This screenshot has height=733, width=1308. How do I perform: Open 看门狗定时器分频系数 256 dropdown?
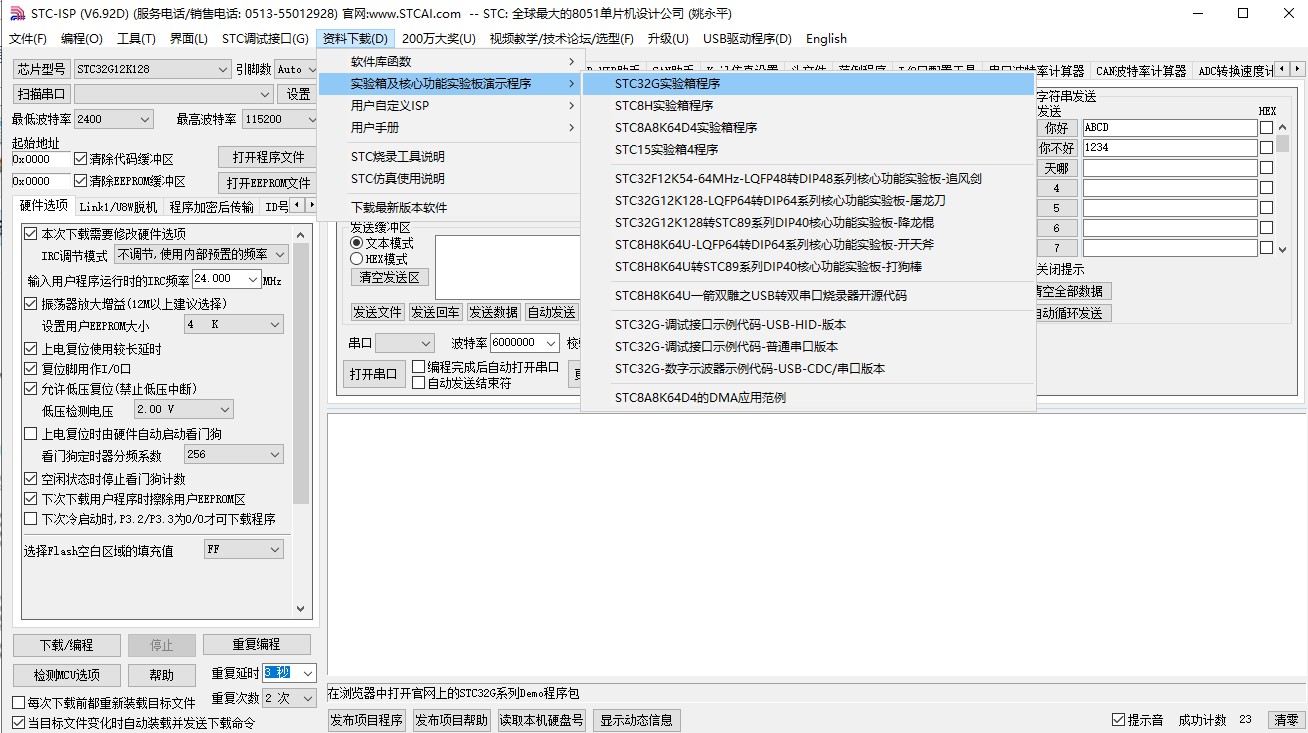(x=234, y=454)
